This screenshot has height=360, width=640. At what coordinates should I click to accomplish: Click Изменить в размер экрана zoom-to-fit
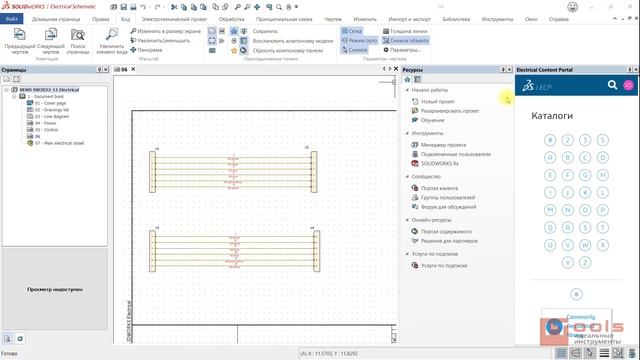click(165, 31)
